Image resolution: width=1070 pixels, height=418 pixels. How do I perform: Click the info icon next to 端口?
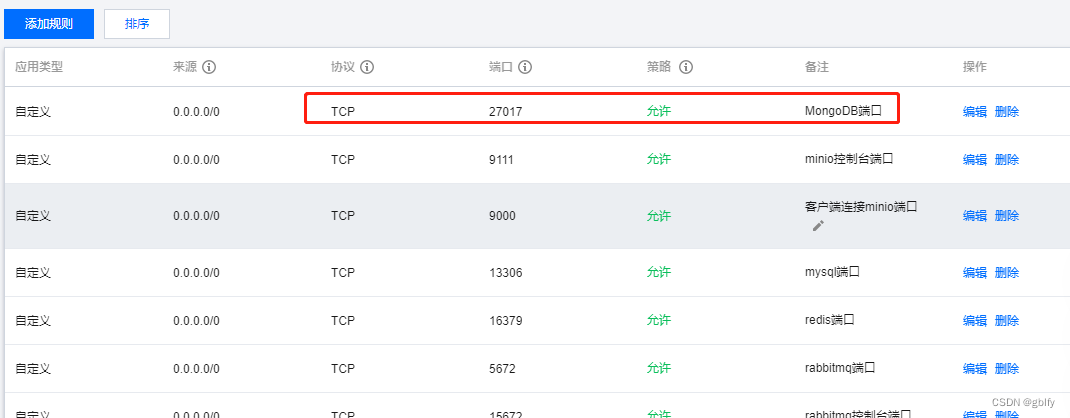[525, 68]
